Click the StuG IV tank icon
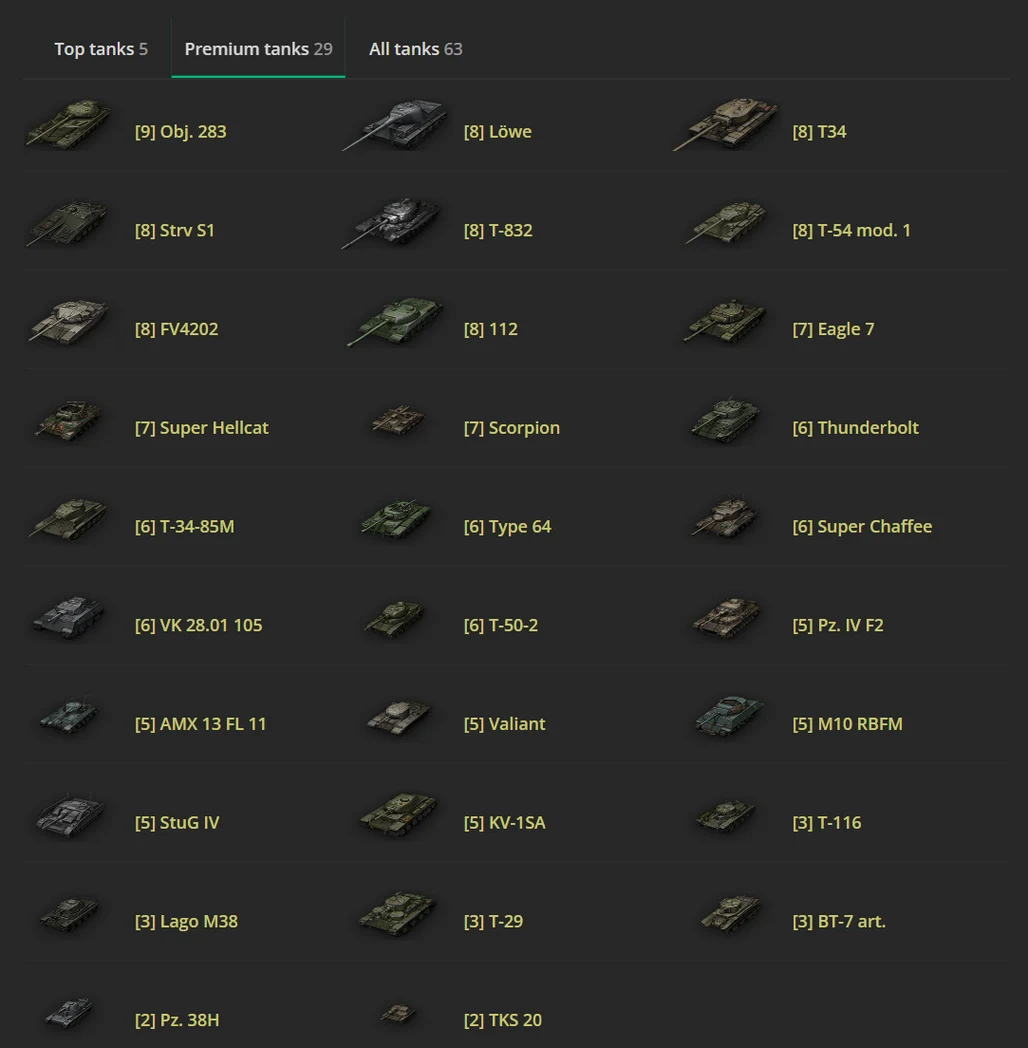Viewport: 1028px width, 1048px height. point(70,816)
